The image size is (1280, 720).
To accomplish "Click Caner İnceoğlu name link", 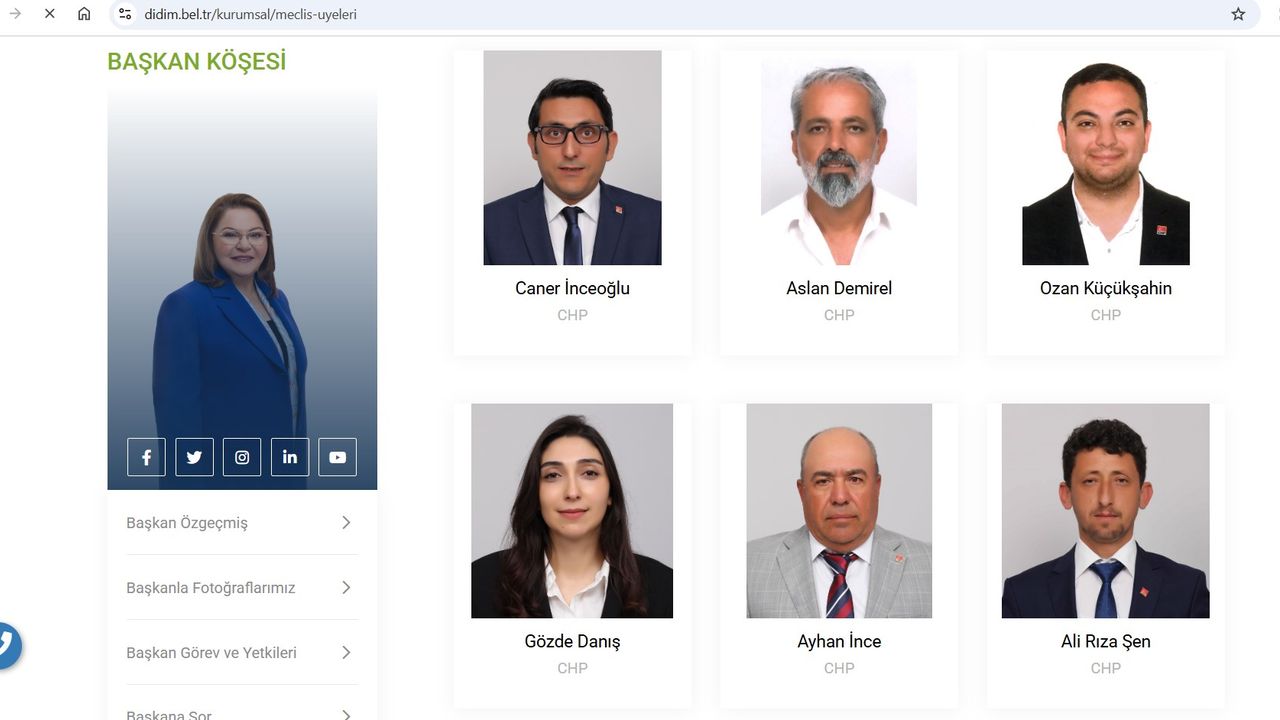I will [x=572, y=288].
